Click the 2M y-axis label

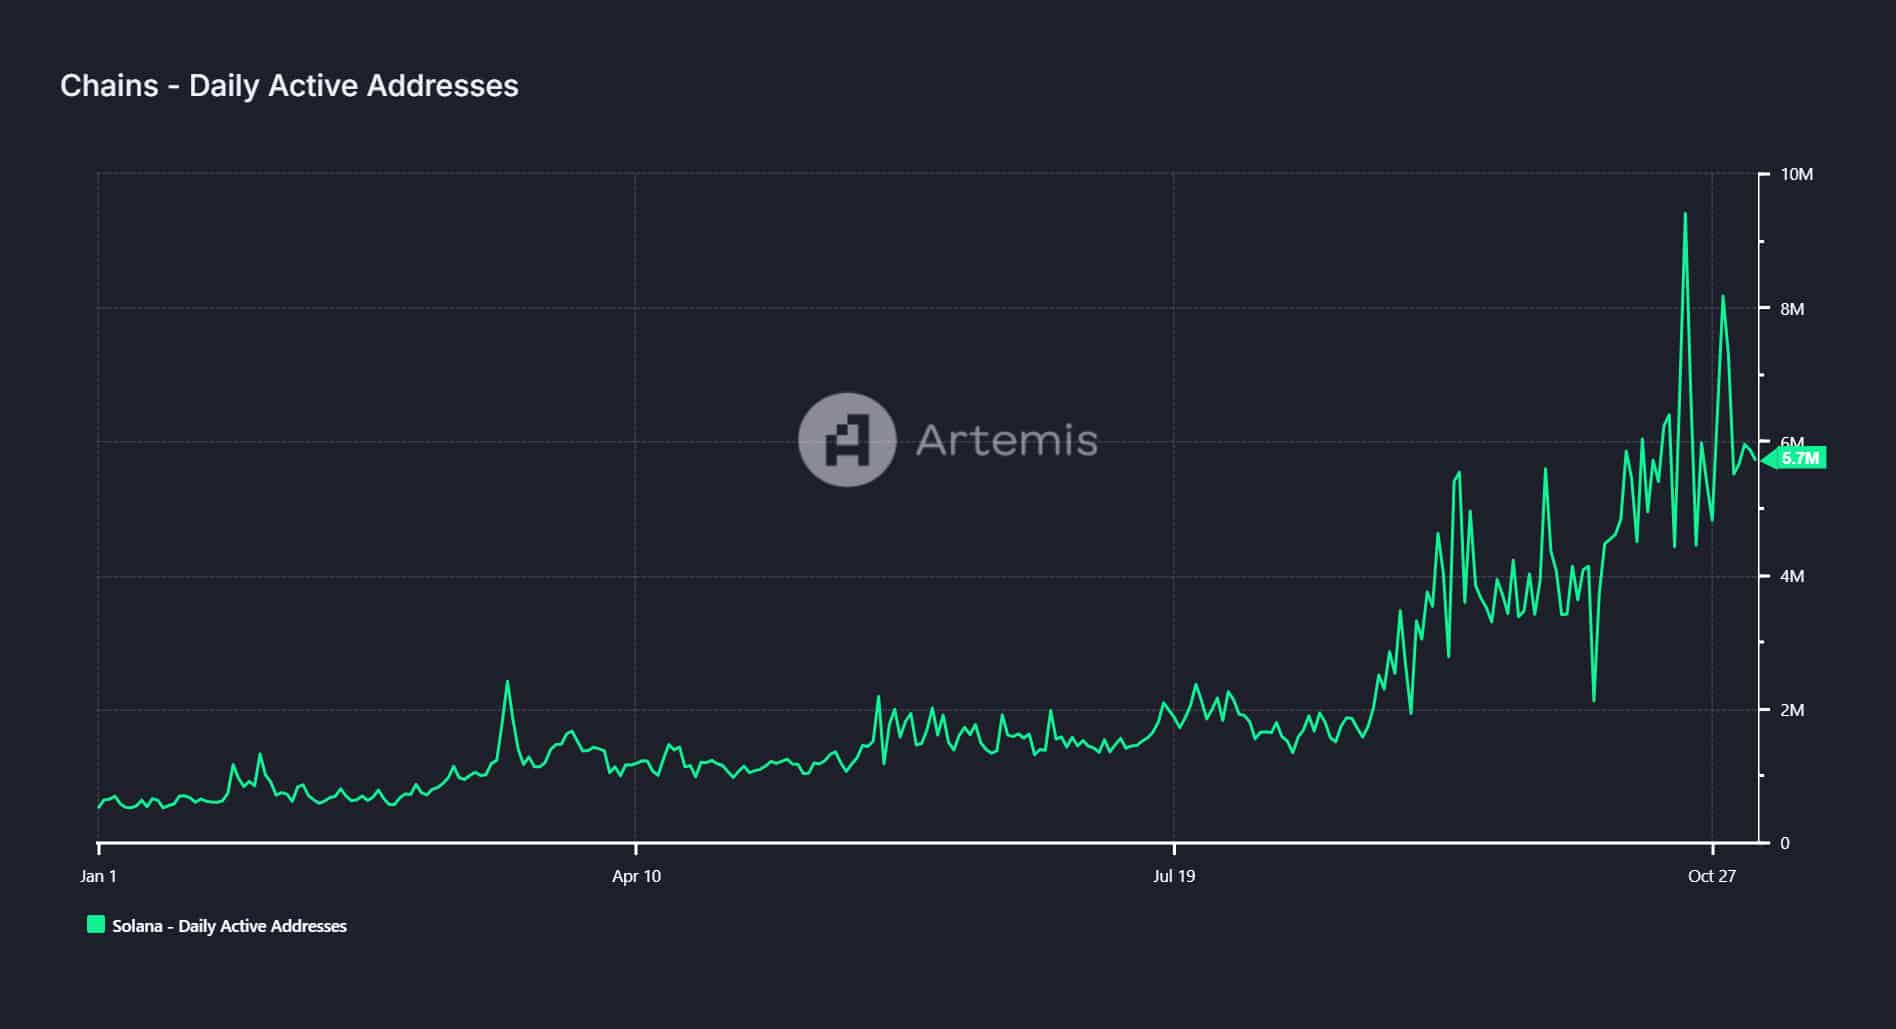(1791, 710)
